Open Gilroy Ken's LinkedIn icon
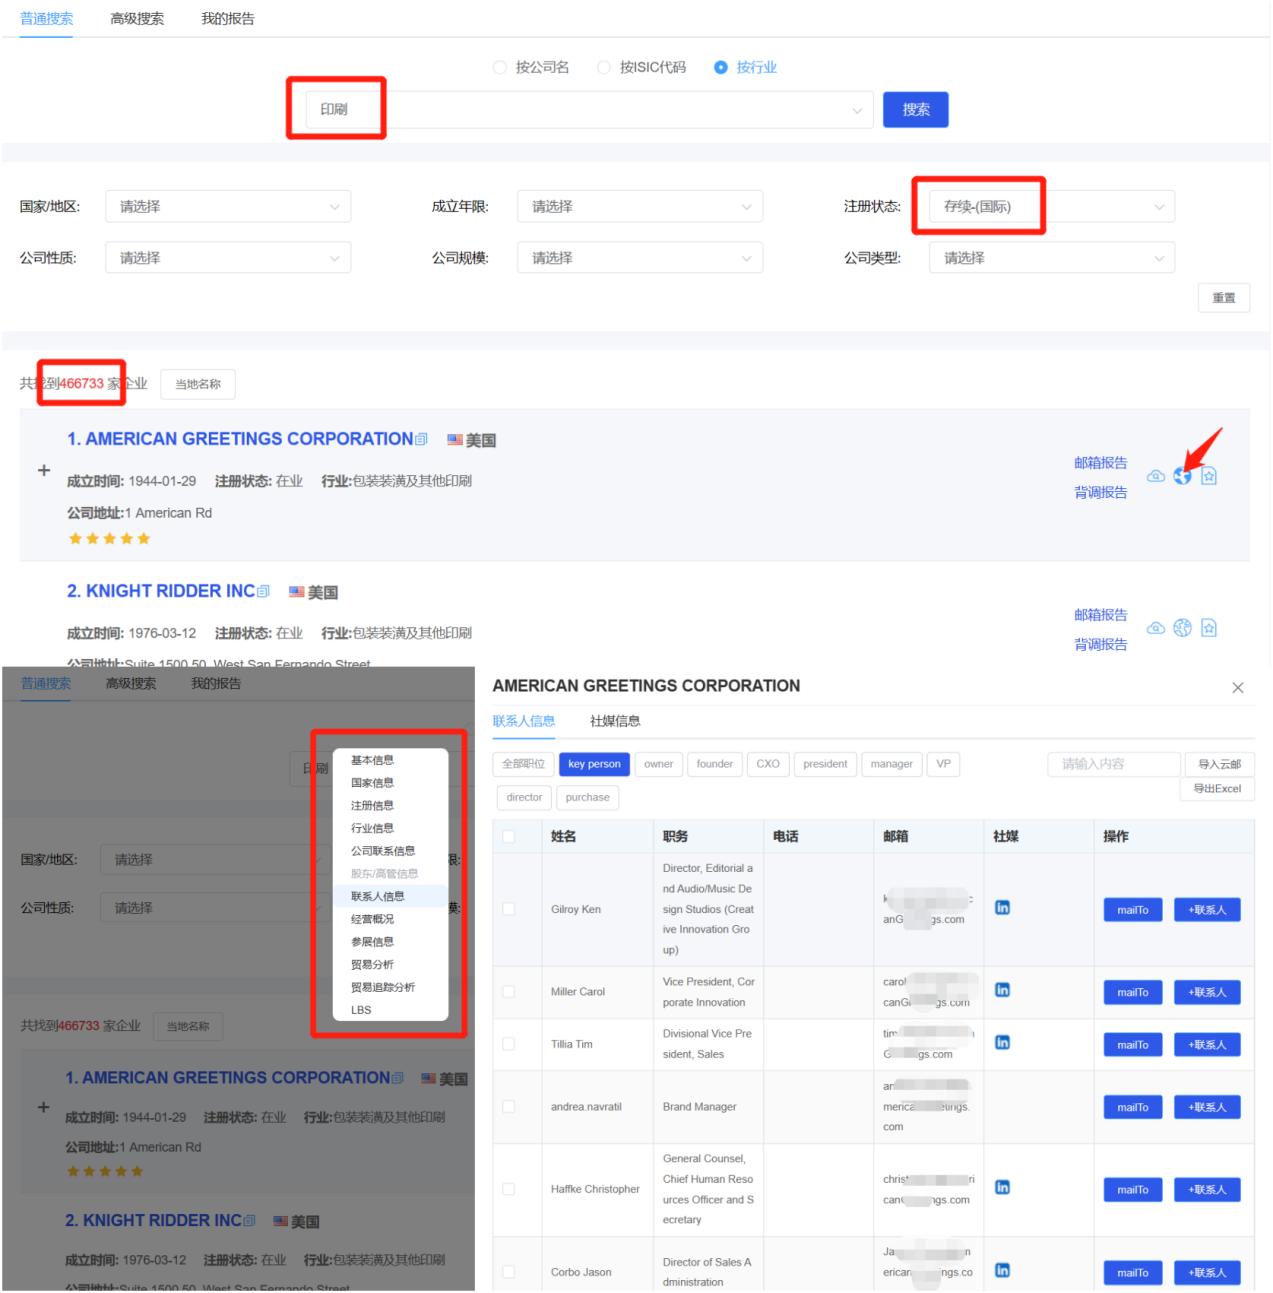Image resolution: width=1273 pixels, height=1293 pixels. (1002, 908)
